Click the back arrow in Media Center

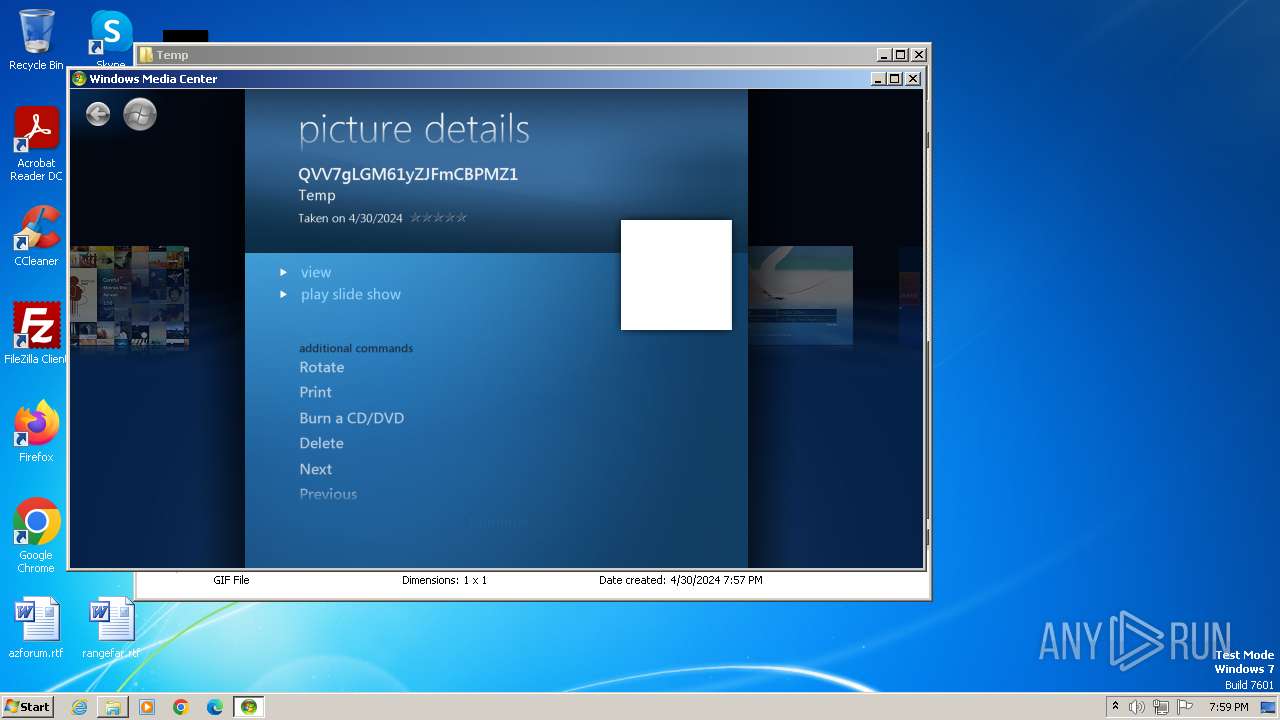(98, 114)
